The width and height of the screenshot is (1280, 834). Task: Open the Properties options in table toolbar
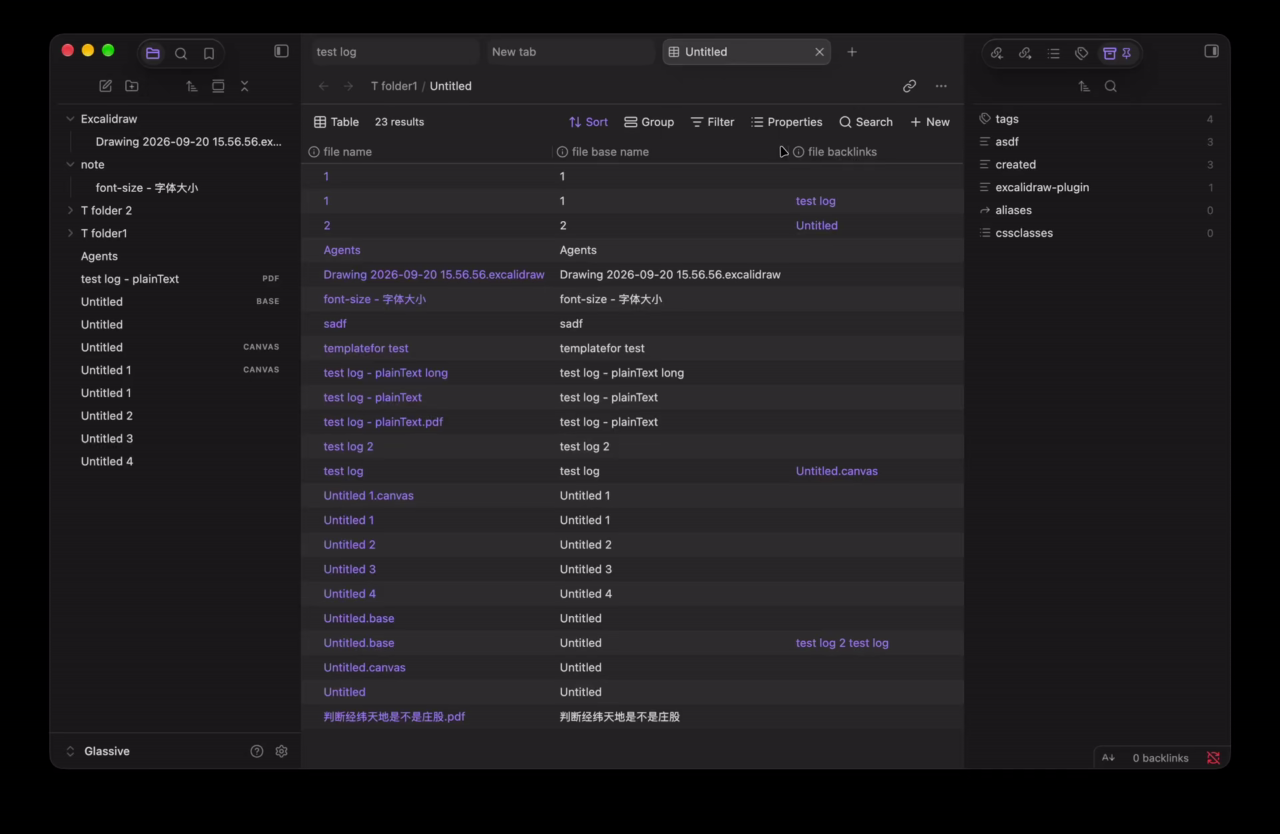pyautogui.click(x=787, y=122)
